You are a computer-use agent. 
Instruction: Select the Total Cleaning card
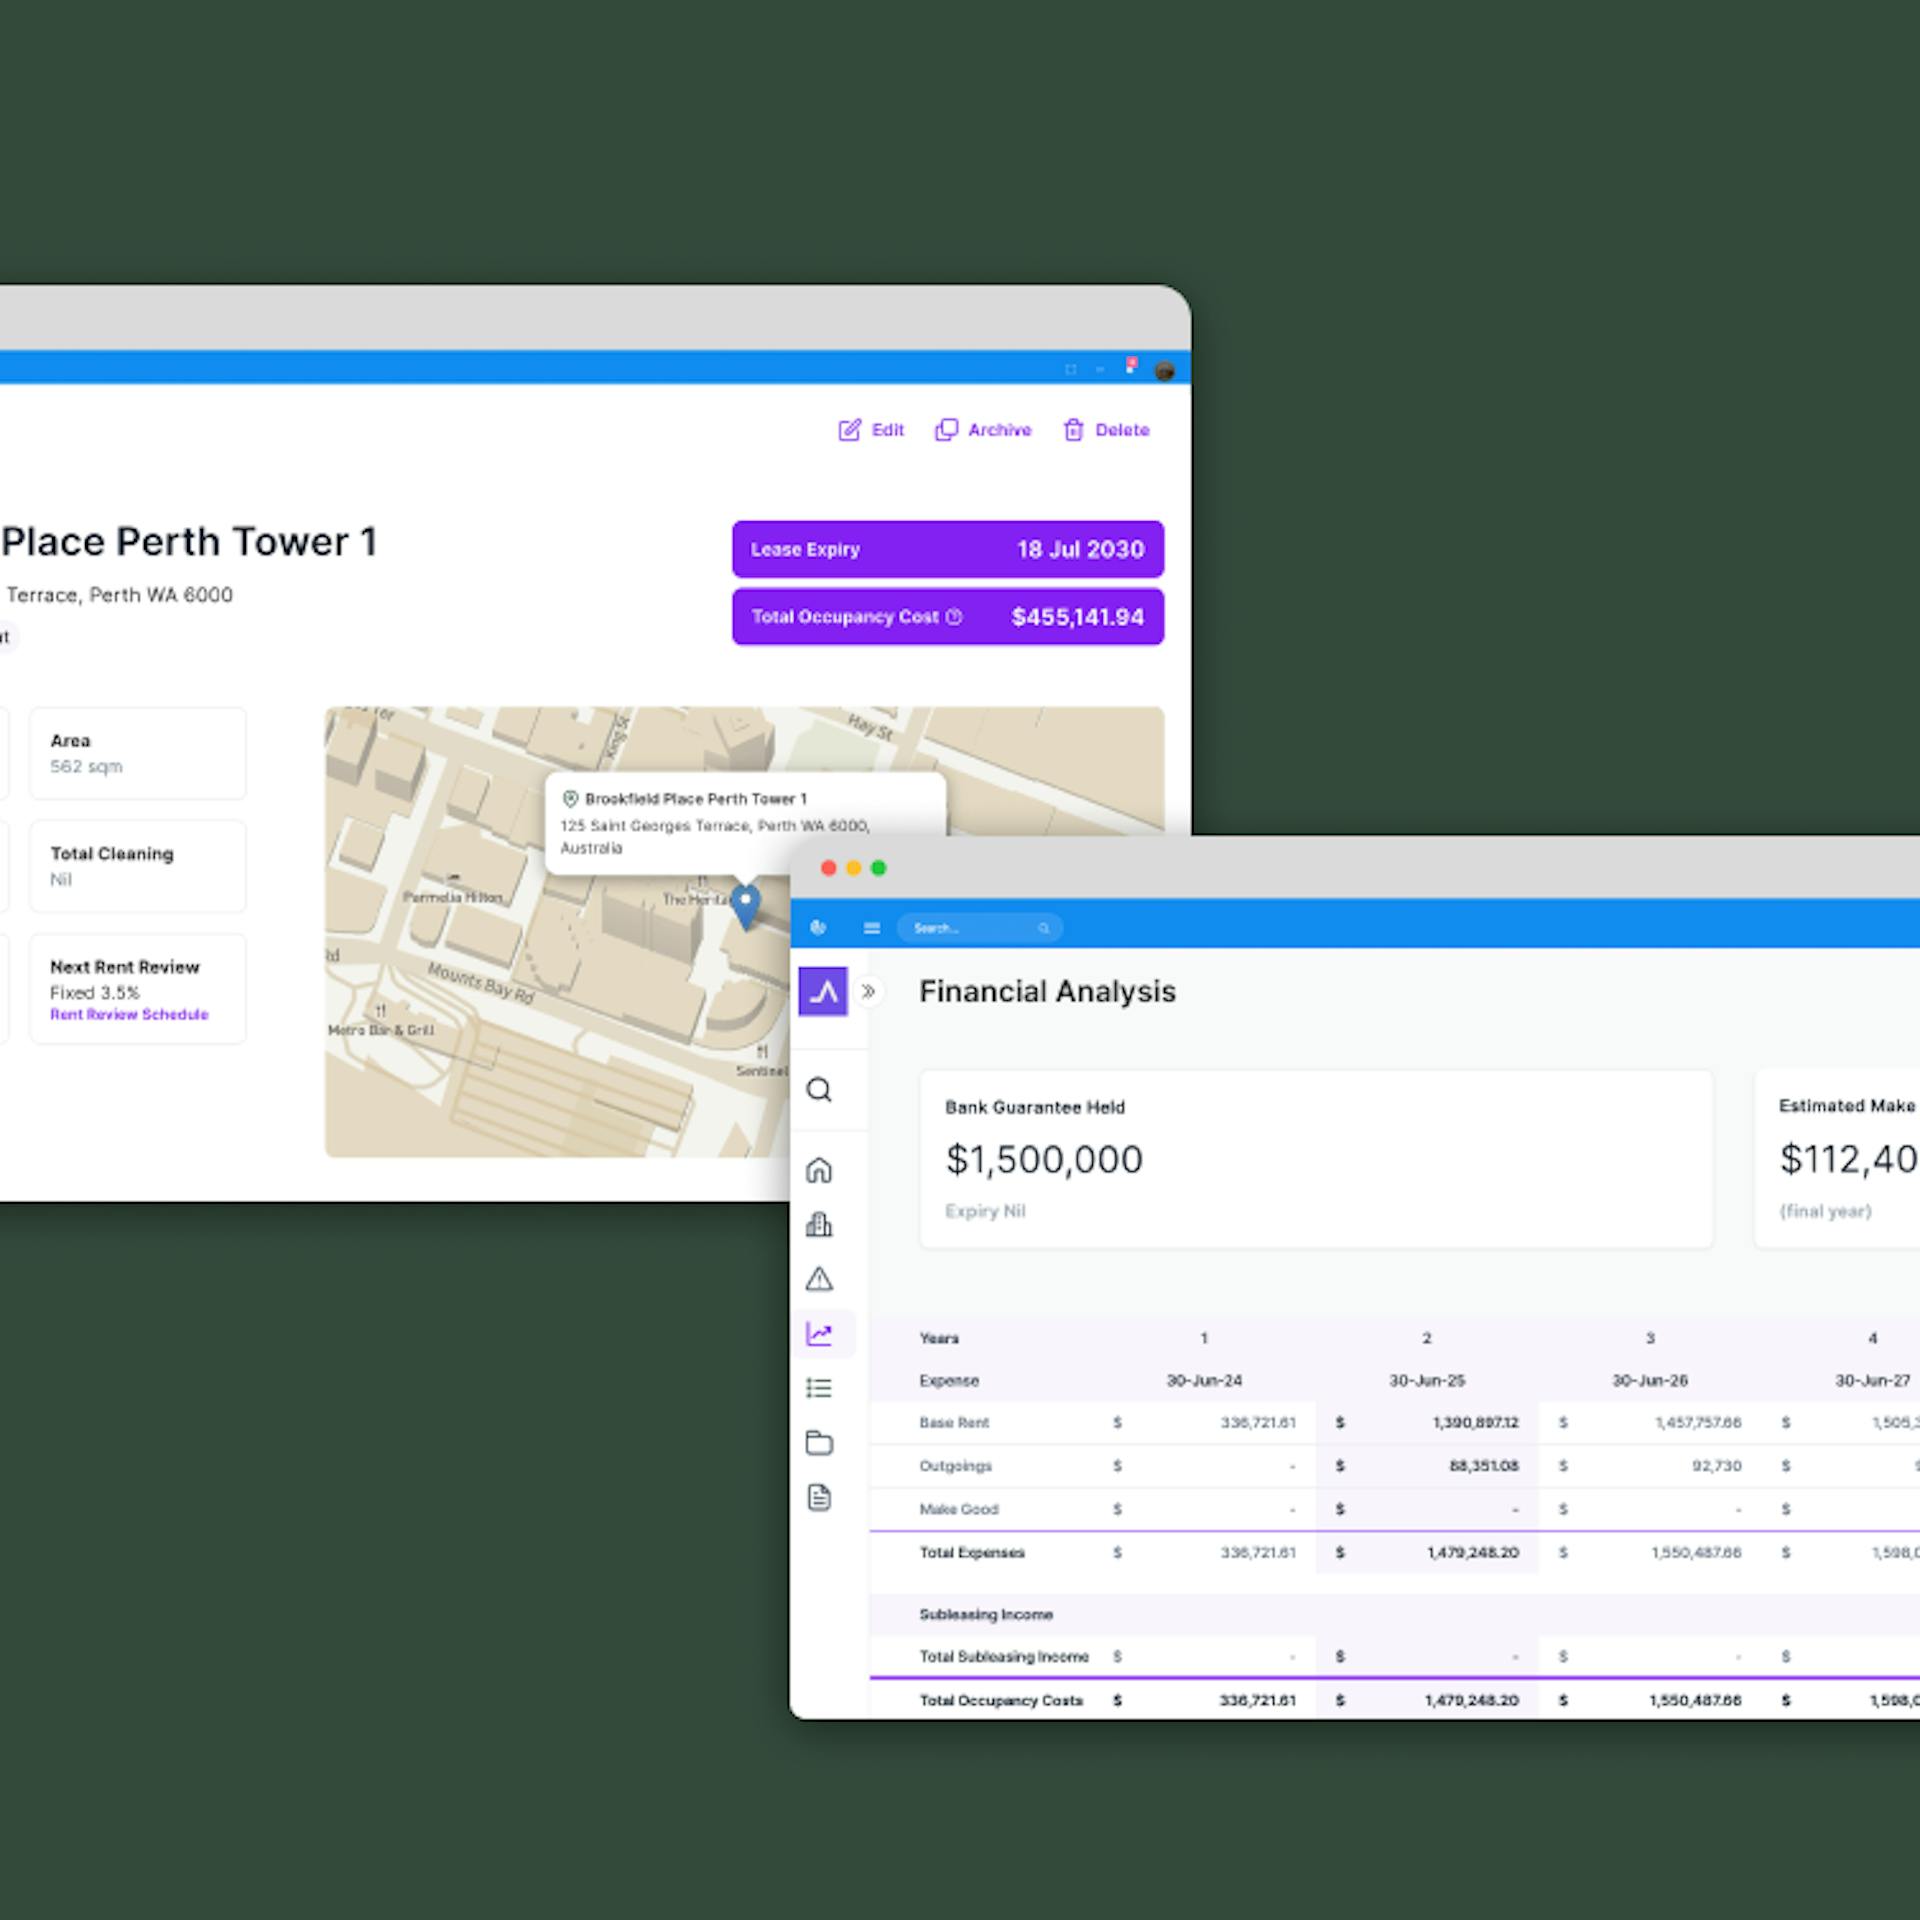coord(138,866)
